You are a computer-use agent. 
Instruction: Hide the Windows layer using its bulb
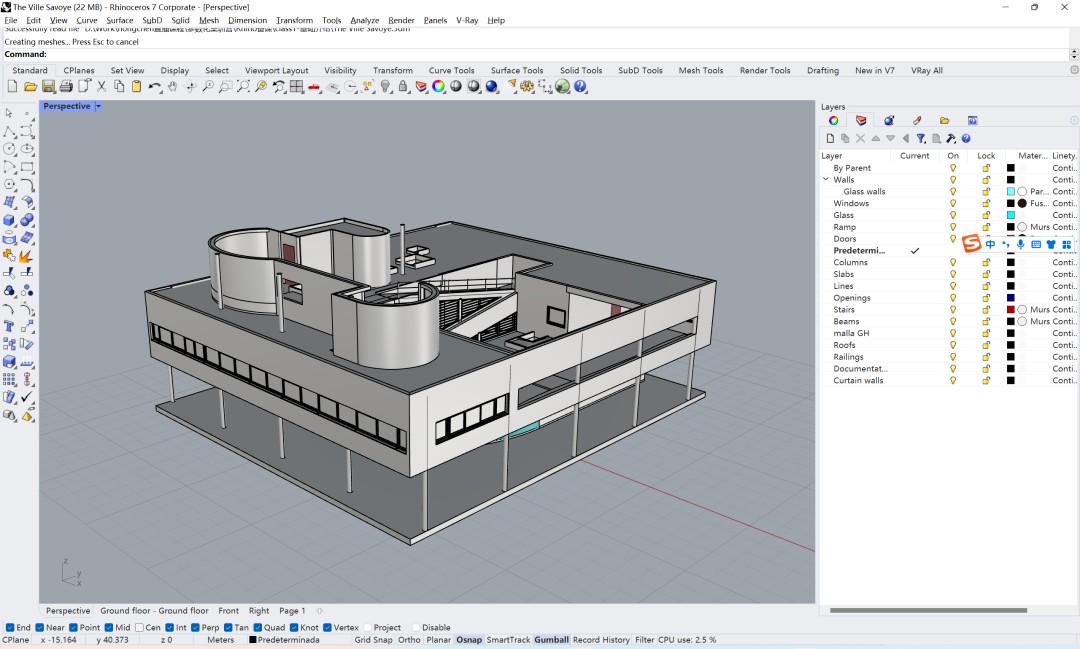coord(953,203)
